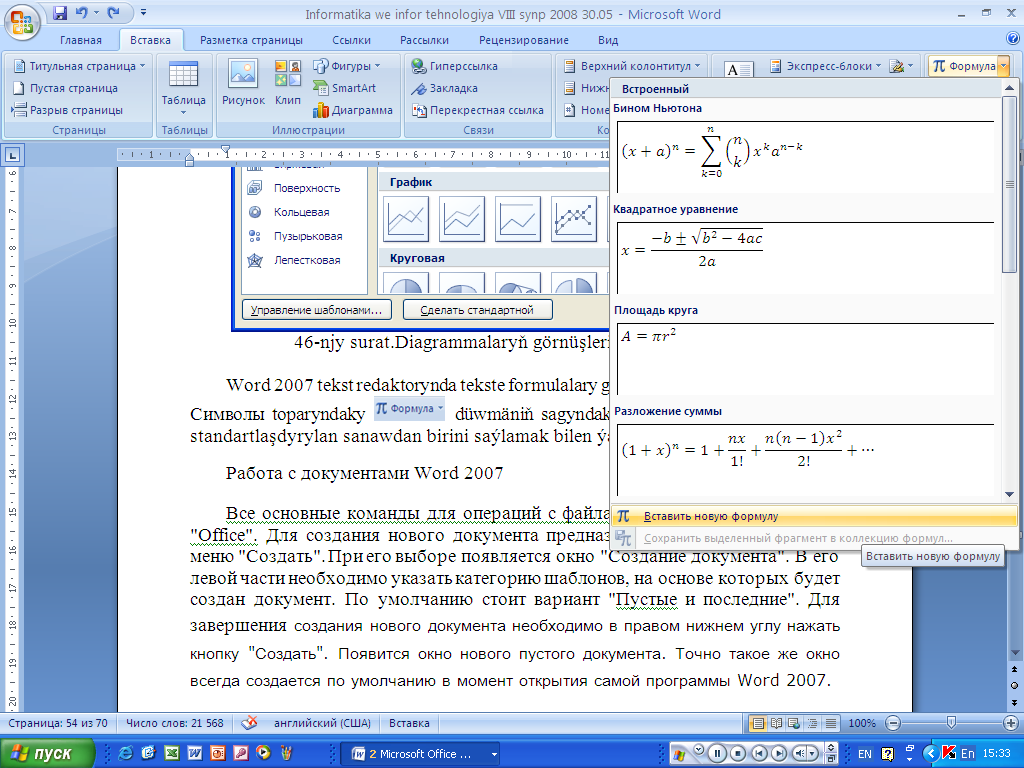Click the tab selector at ruler corner
This screenshot has height=768, width=1024.
click(x=12, y=155)
